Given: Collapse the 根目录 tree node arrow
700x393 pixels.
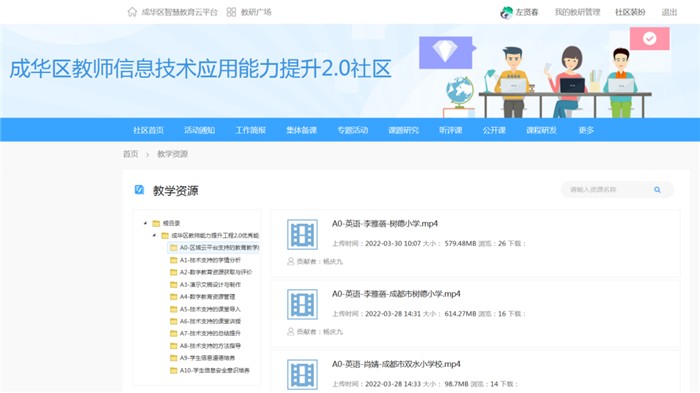Looking at the screenshot, I should click(145, 223).
